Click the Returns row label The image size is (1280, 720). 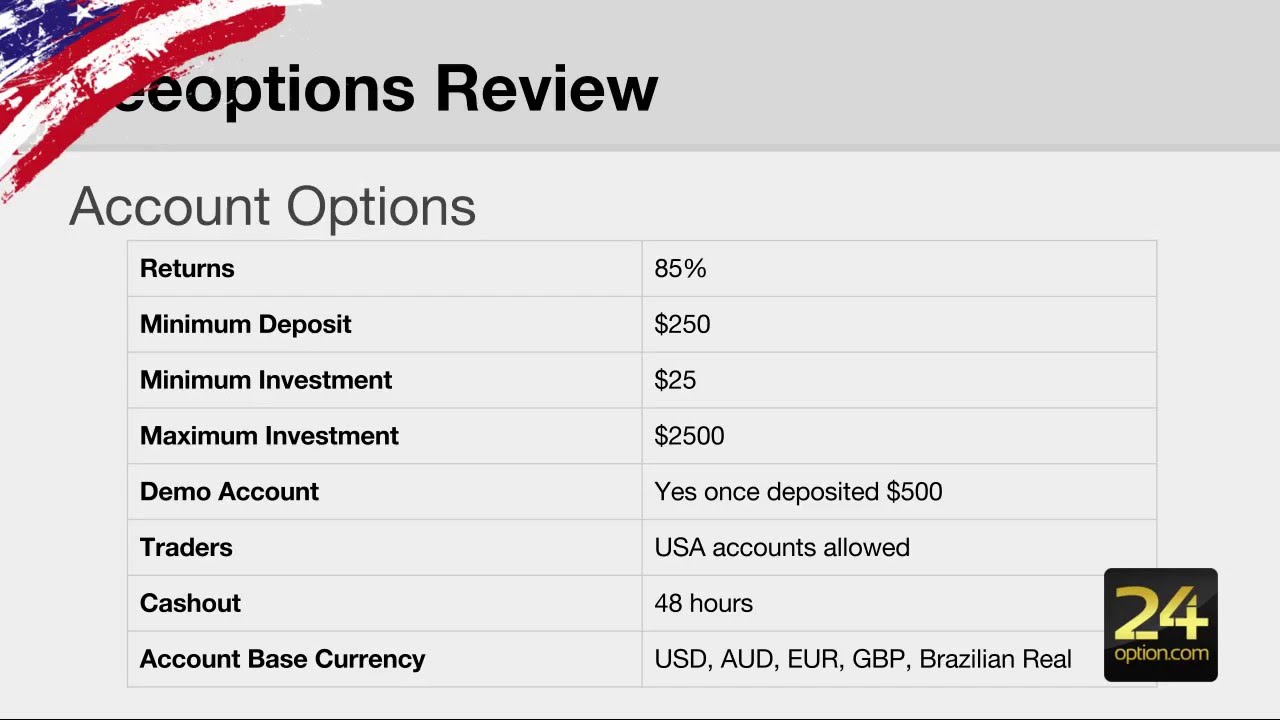click(187, 269)
